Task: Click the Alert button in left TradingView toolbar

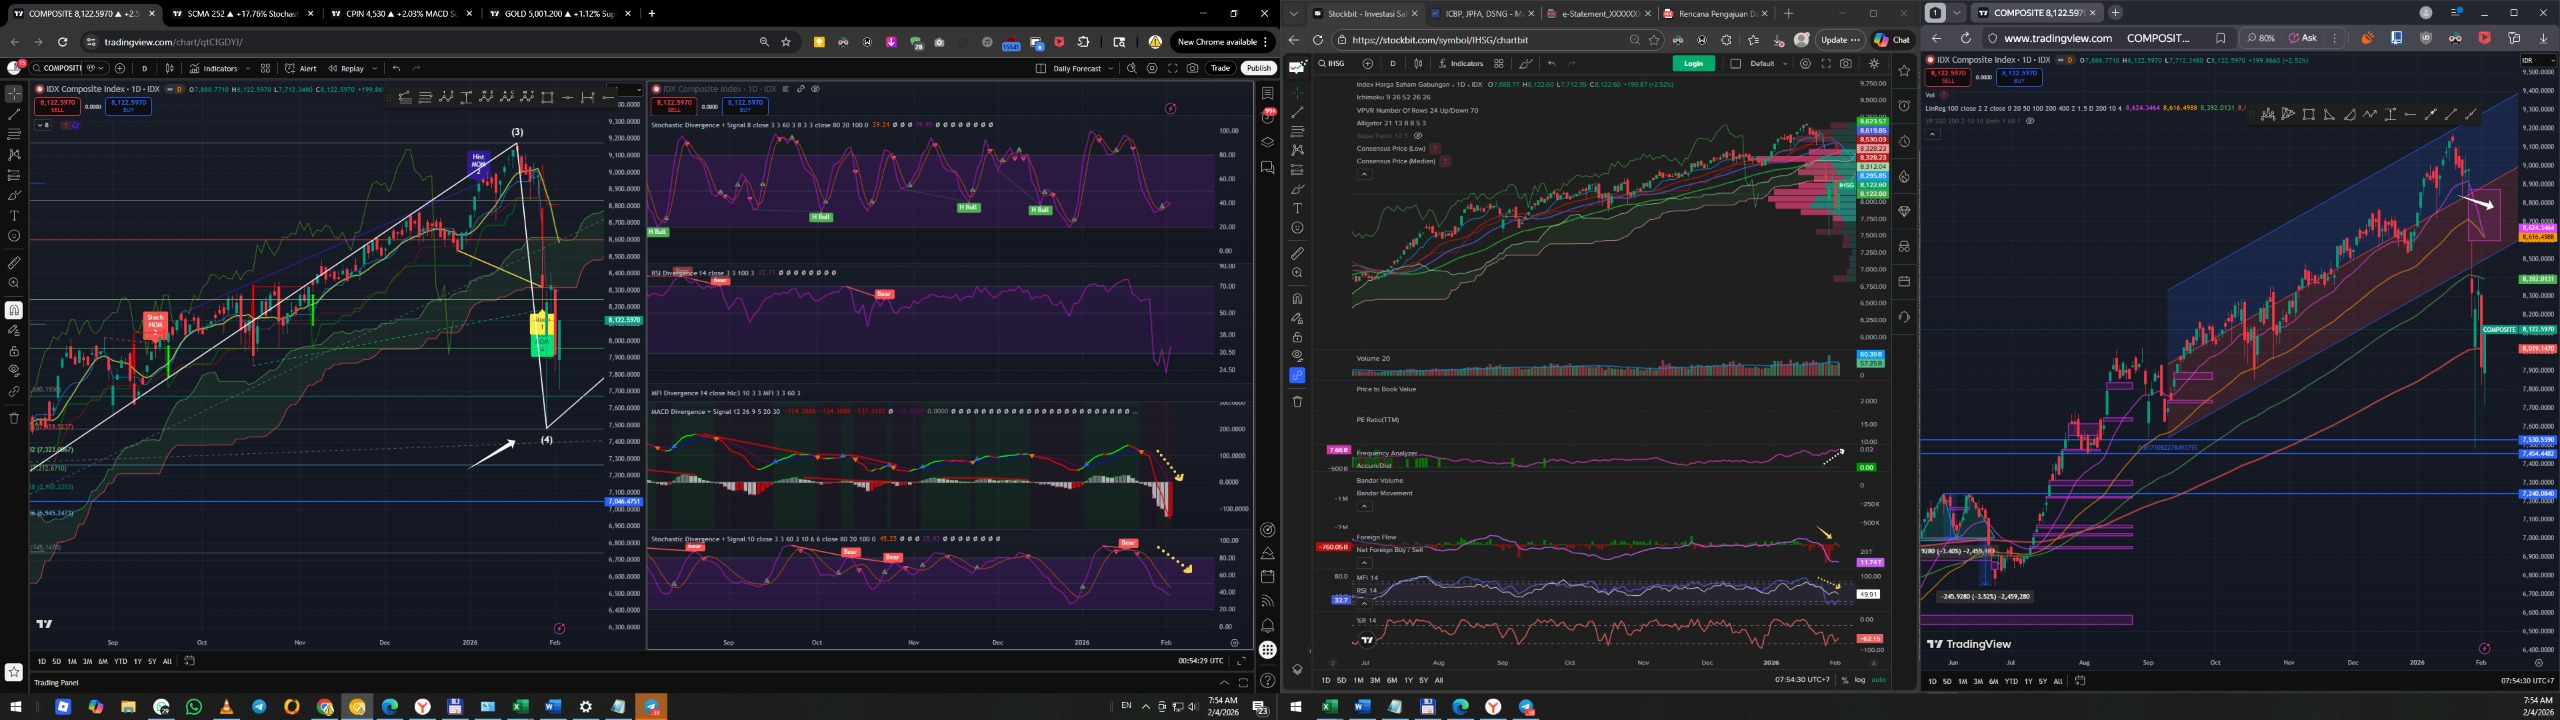Action: [301, 68]
